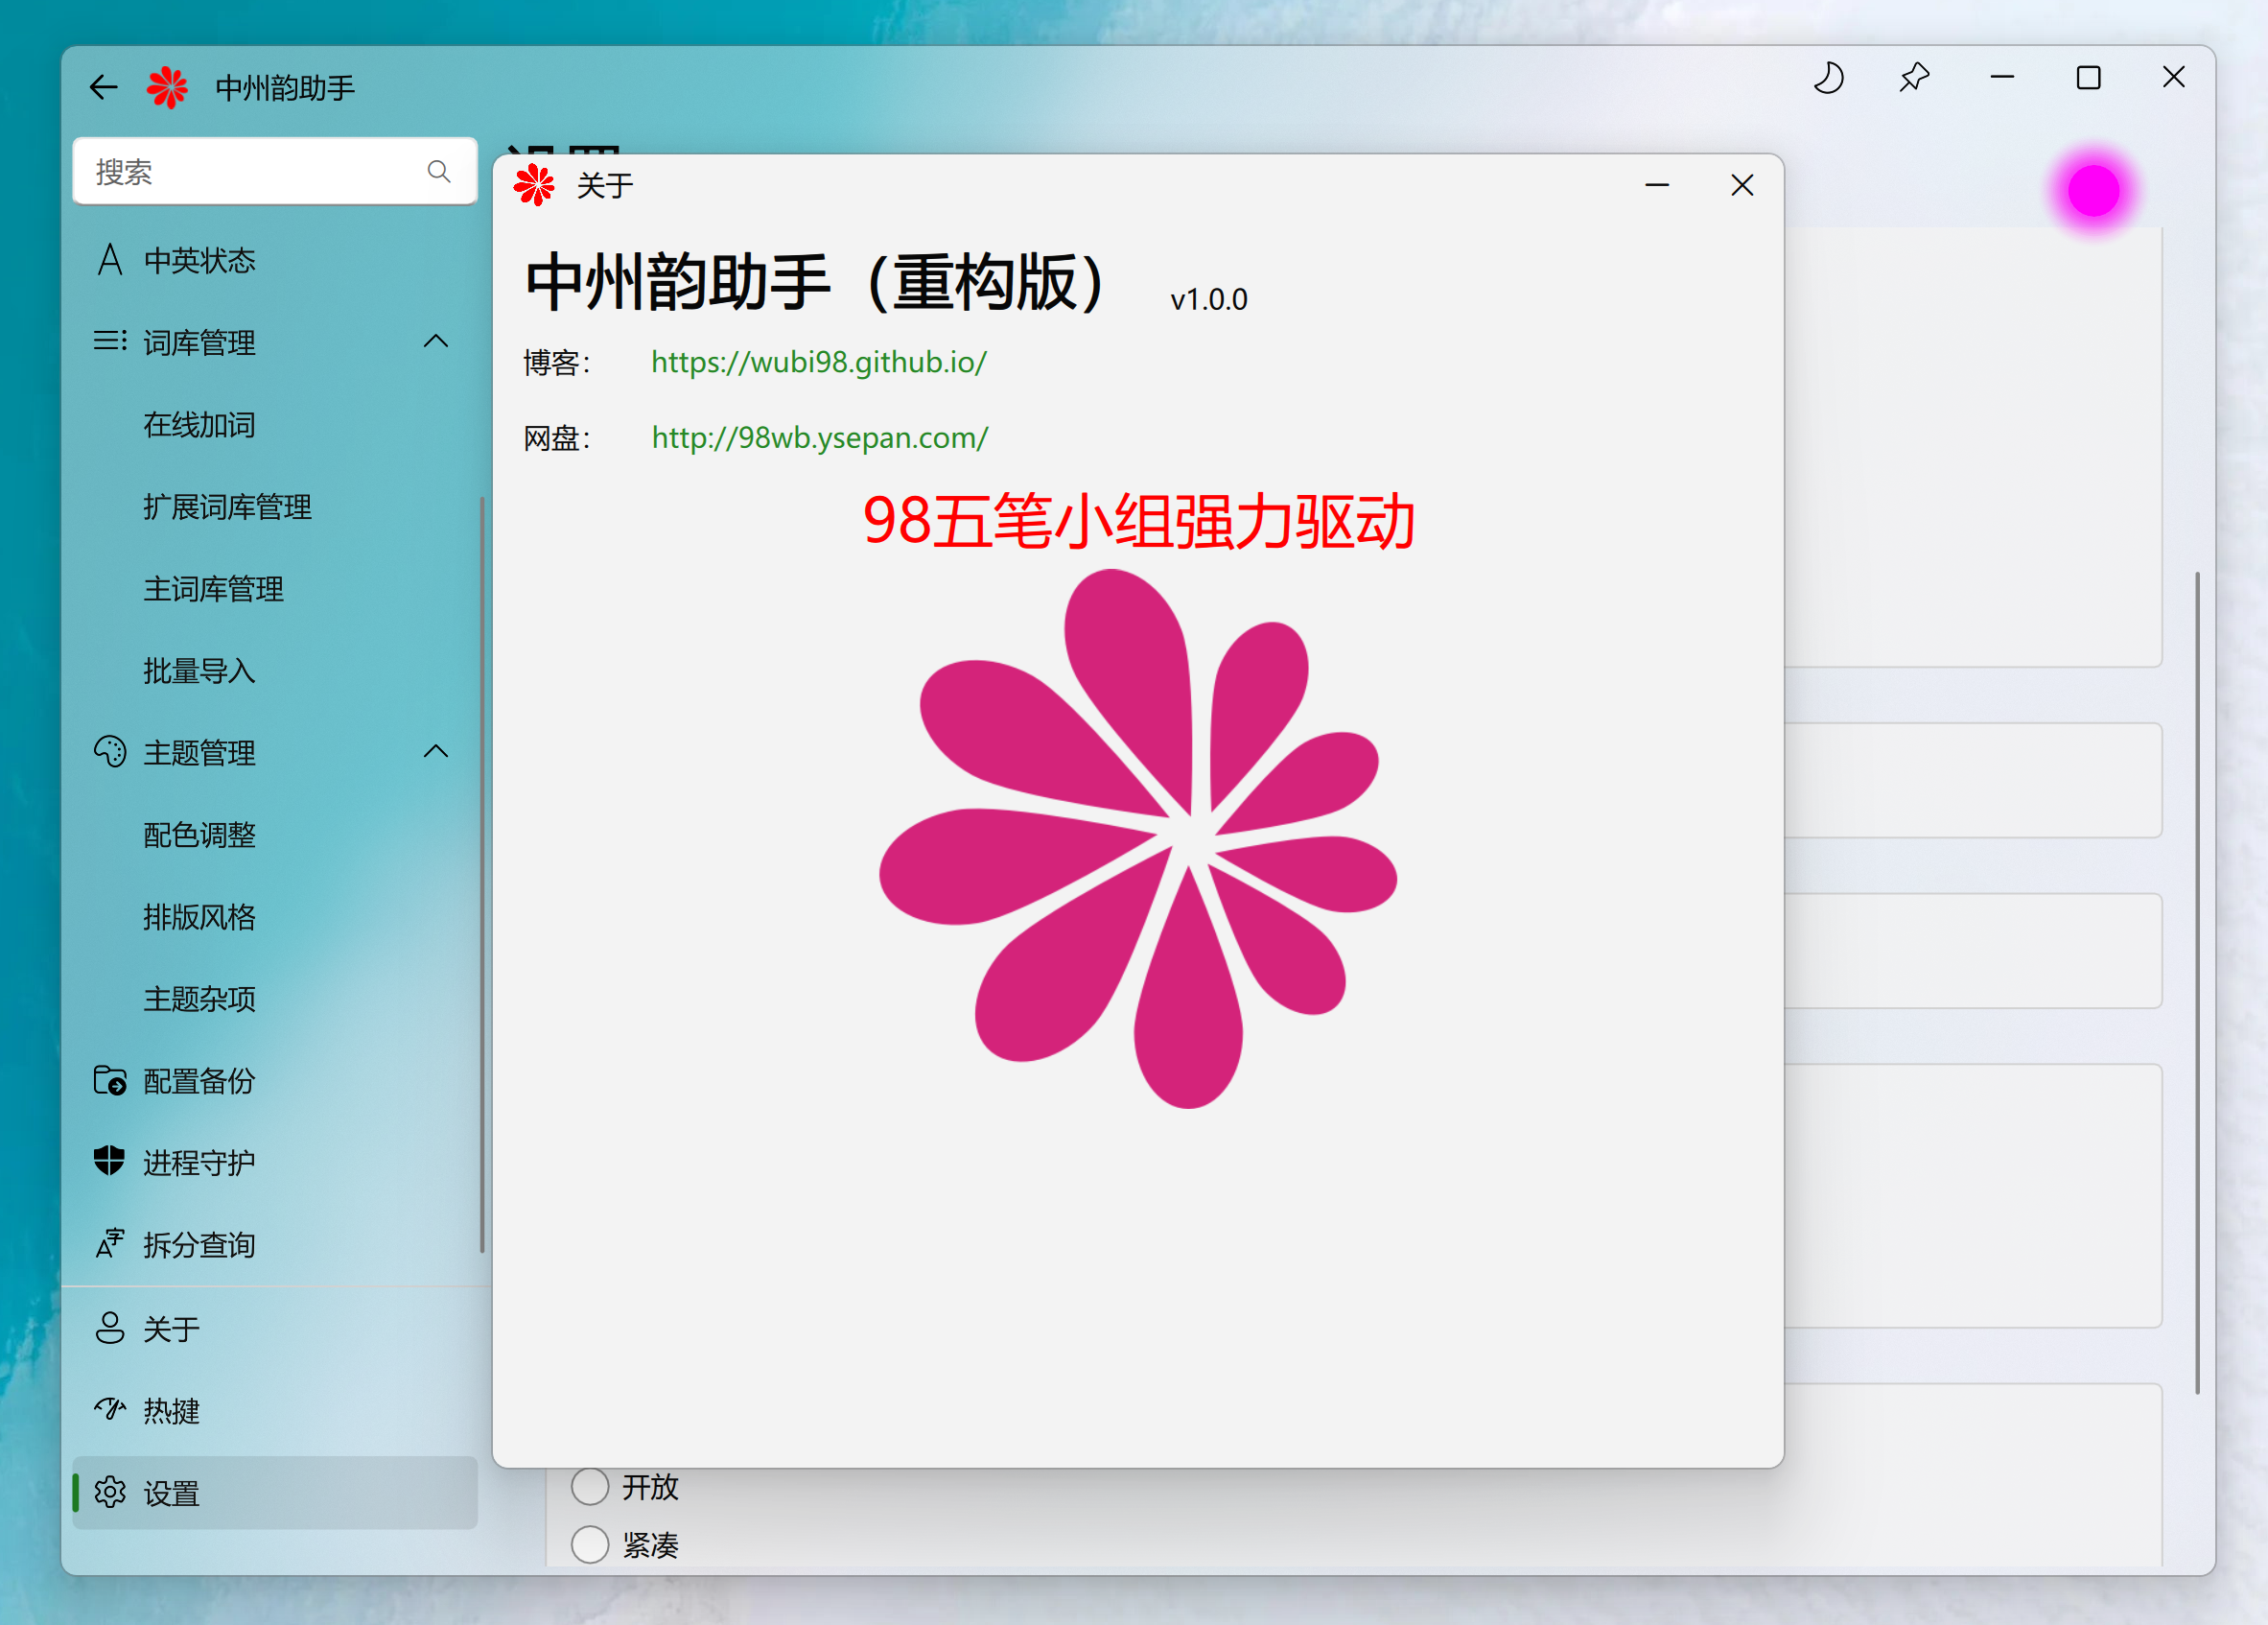Screen dimensions: 2268x1625
Task: Go to 配色调整 page
Action: pyautogui.click(x=198, y=835)
